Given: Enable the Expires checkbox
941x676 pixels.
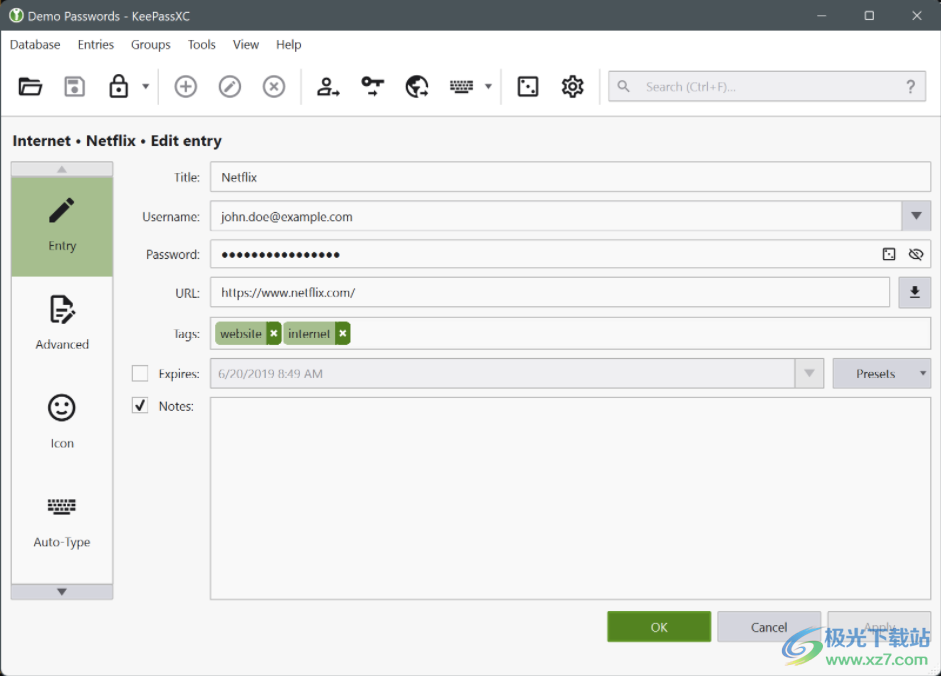Looking at the screenshot, I should [x=140, y=373].
